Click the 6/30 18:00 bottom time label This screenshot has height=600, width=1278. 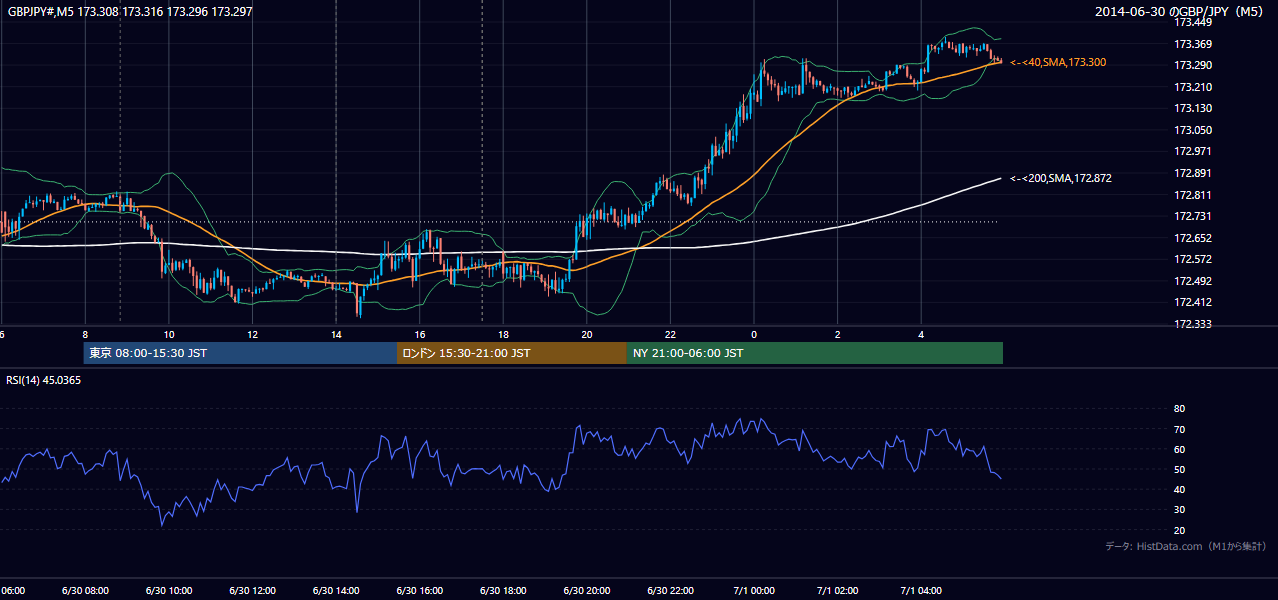(503, 590)
